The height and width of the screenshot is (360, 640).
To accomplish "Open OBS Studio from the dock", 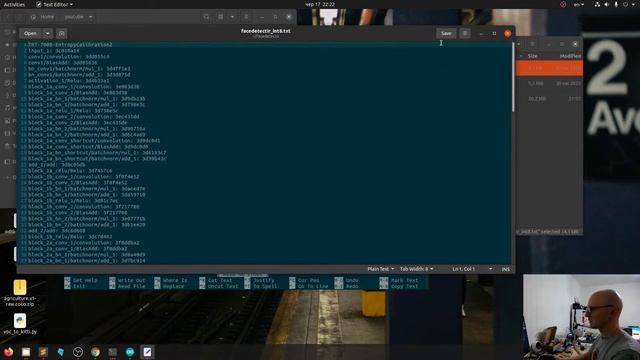I will tap(78, 352).
